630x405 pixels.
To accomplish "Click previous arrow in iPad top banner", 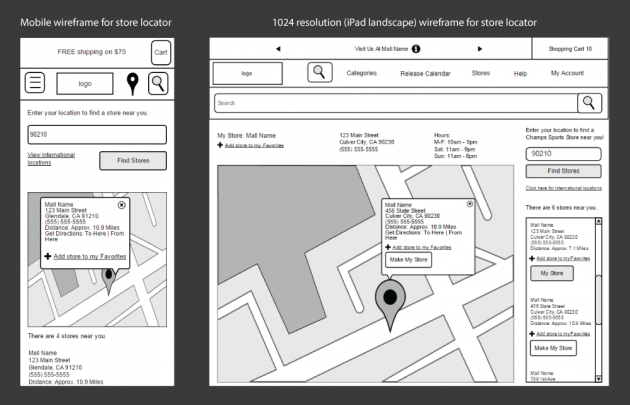I will pos(278,49).
